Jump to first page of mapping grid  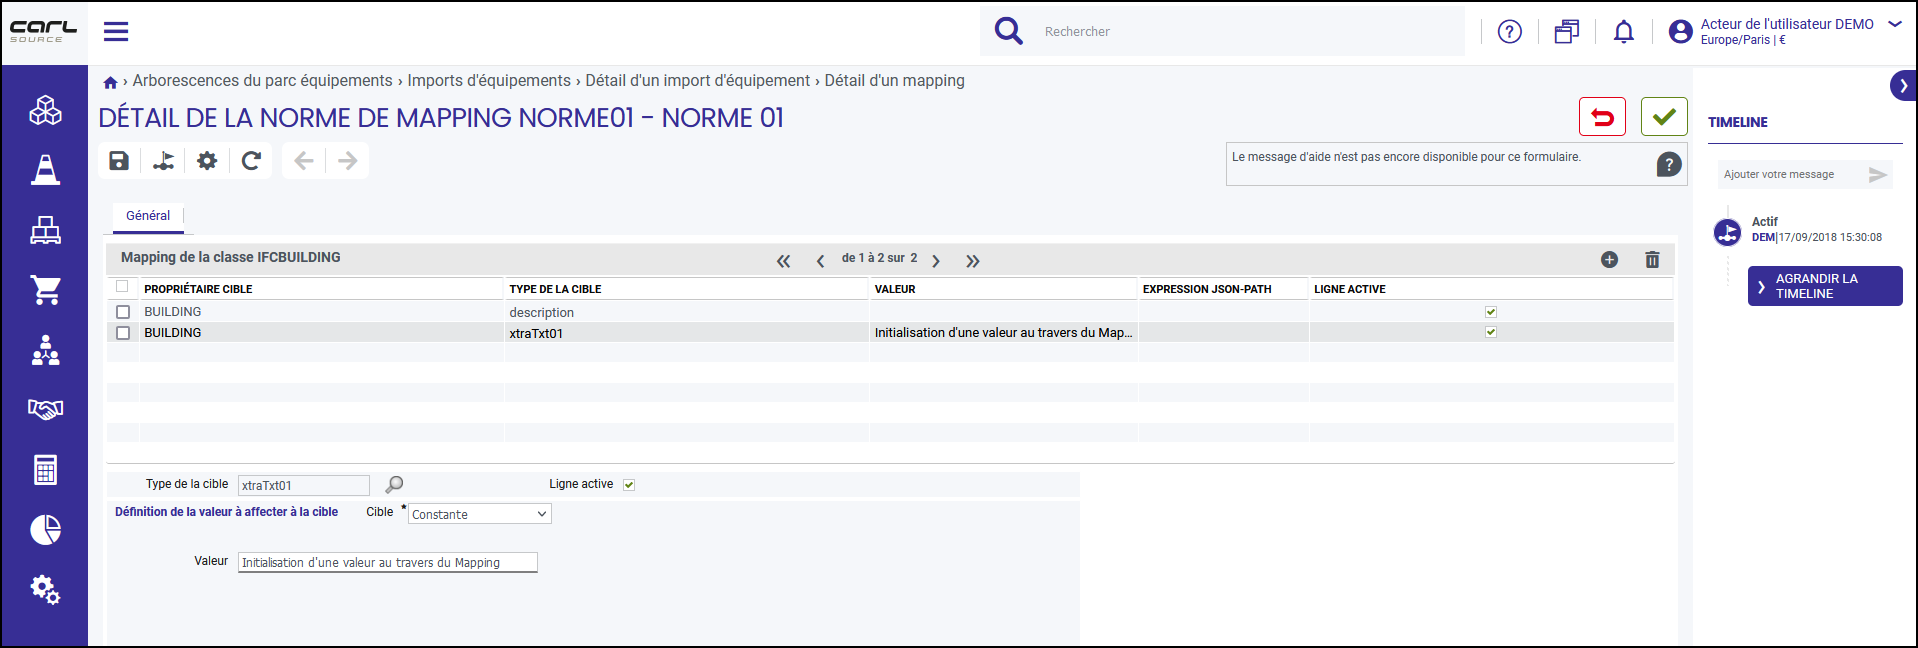click(x=783, y=261)
